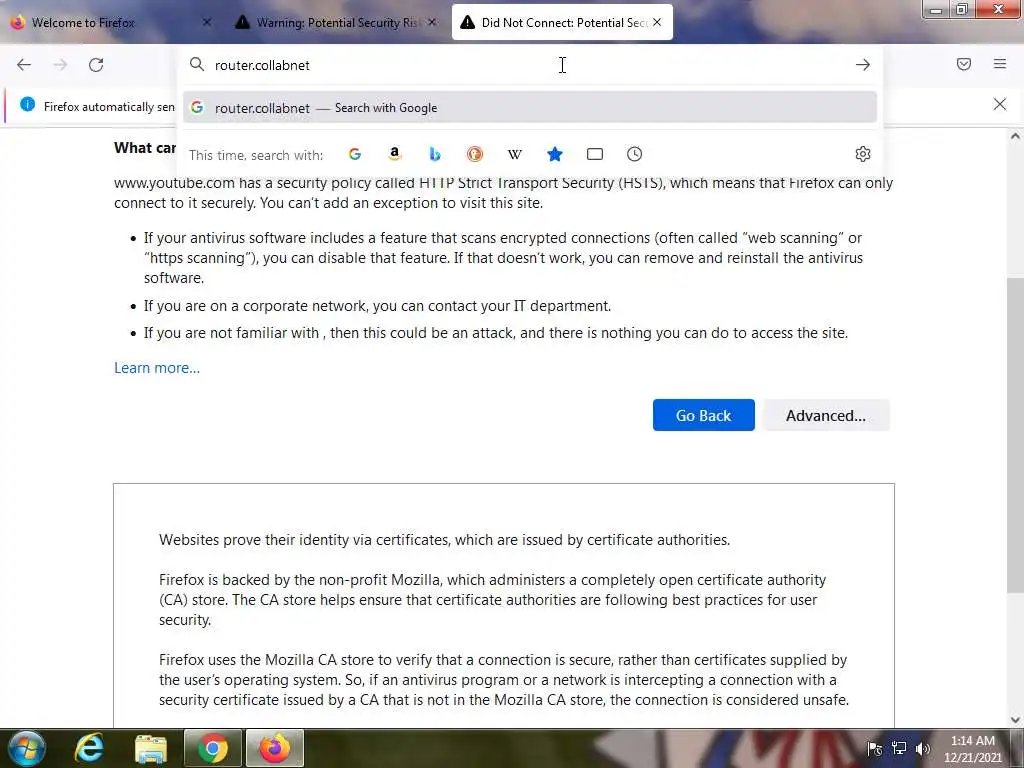The width and height of the screenshot is (1024, 768).
Task: Click the address bar text router.collabnet
Action: click(x=262, y=65)
